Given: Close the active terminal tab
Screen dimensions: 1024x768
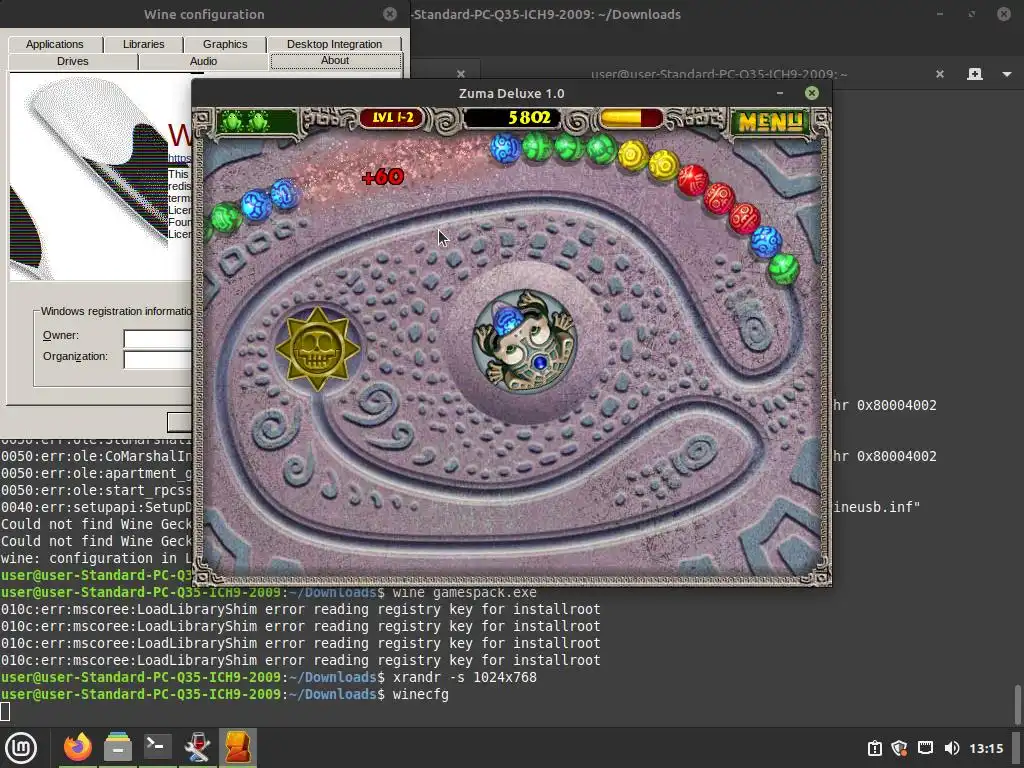Looking at the screenshot, I should (x=940, y=74).
